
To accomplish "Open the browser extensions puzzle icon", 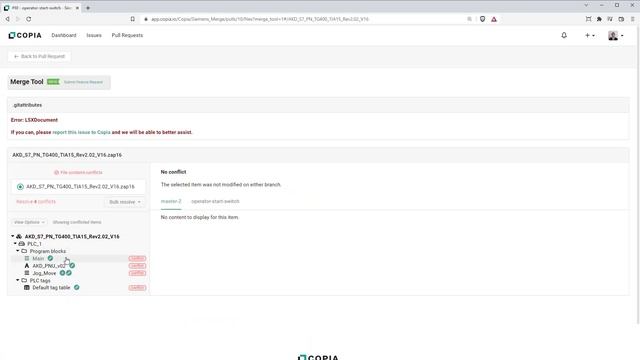I will [599, 19].
